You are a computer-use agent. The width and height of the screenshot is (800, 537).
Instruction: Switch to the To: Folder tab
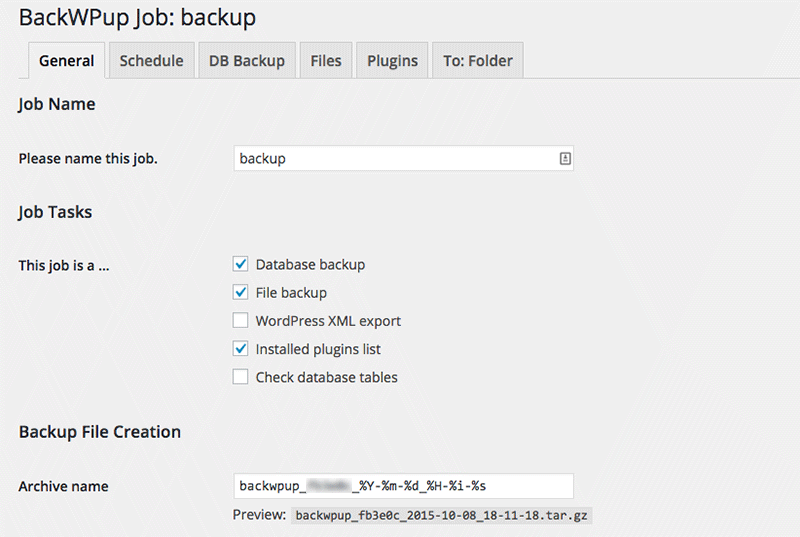point(477,61)
